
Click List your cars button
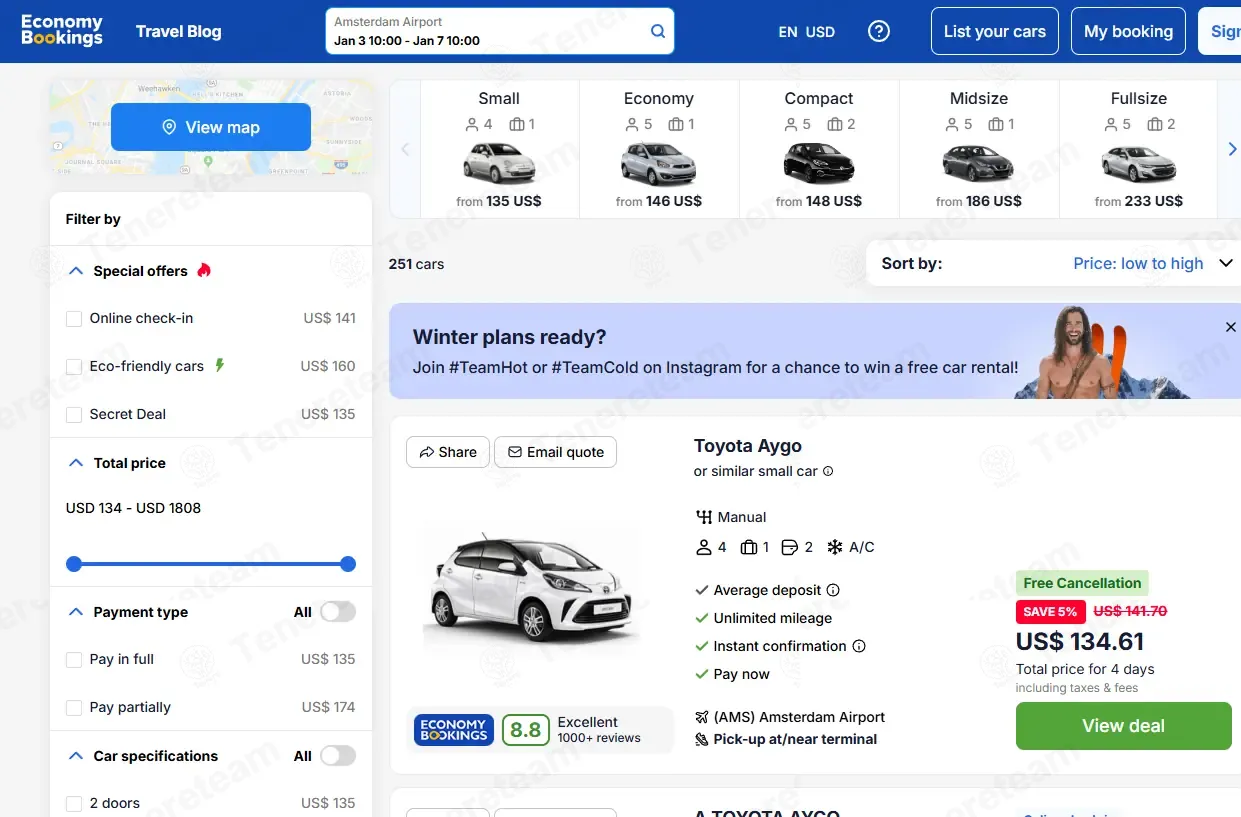[995, 31]
